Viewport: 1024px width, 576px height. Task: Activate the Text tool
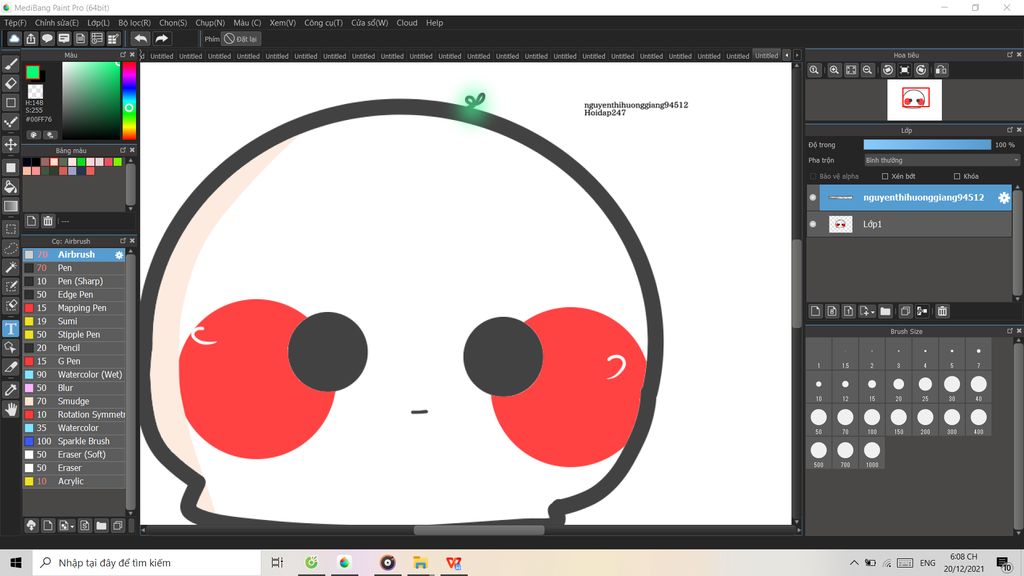tap(10, 328)
